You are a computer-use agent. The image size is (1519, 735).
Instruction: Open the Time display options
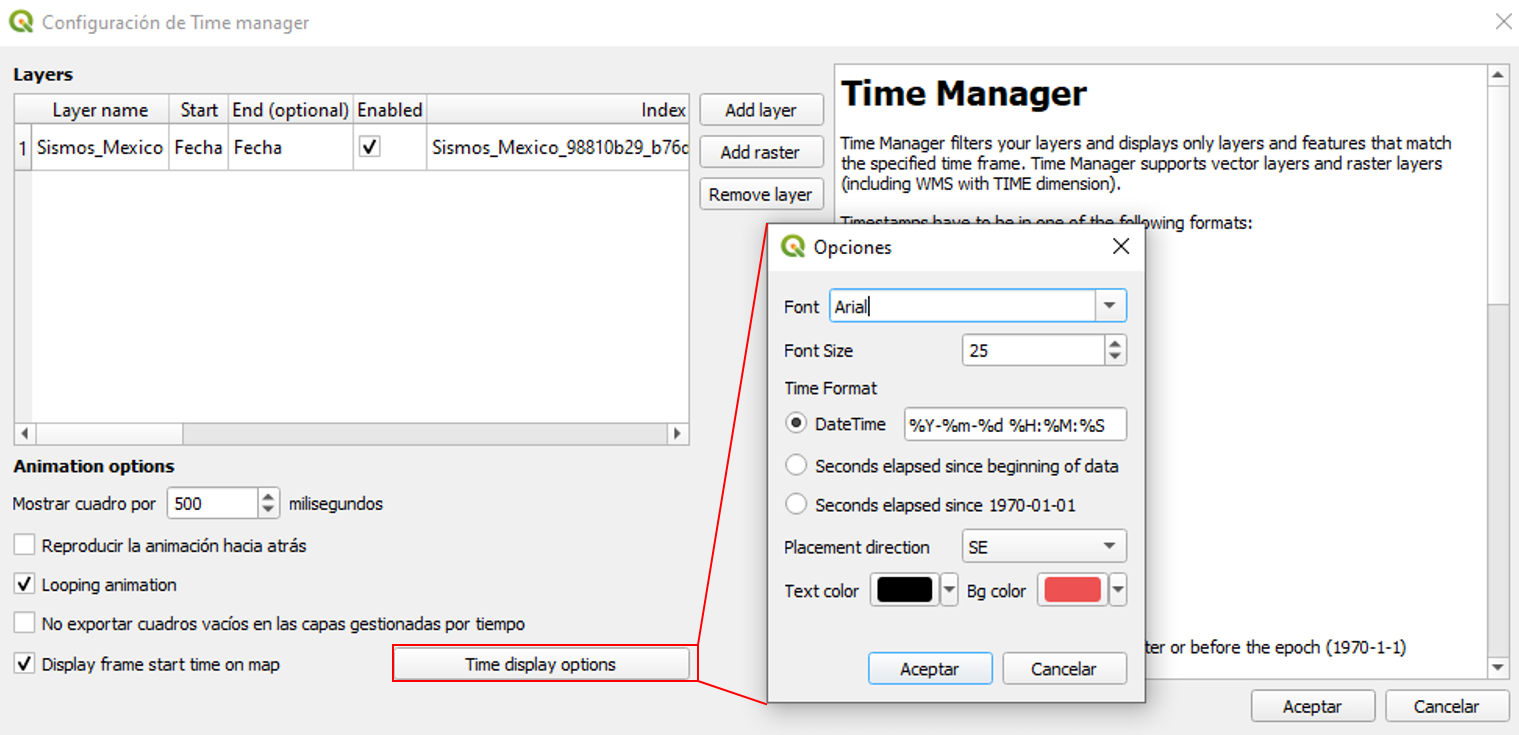tap(540, 664)
